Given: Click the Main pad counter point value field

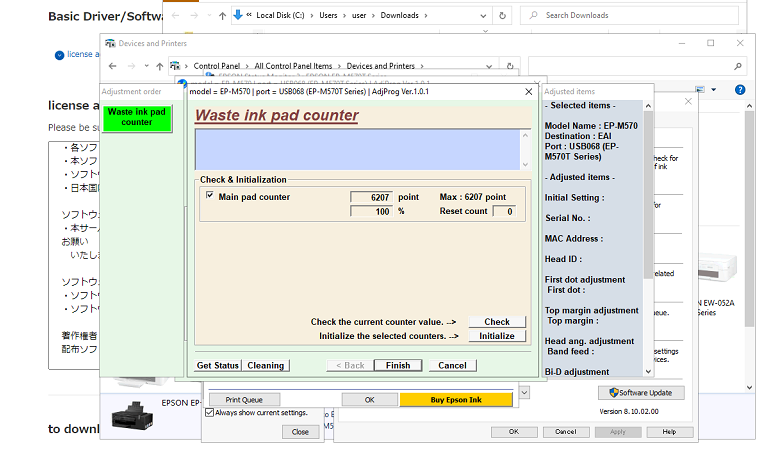Looking at the screenshot, I should [x=371, y=197].
